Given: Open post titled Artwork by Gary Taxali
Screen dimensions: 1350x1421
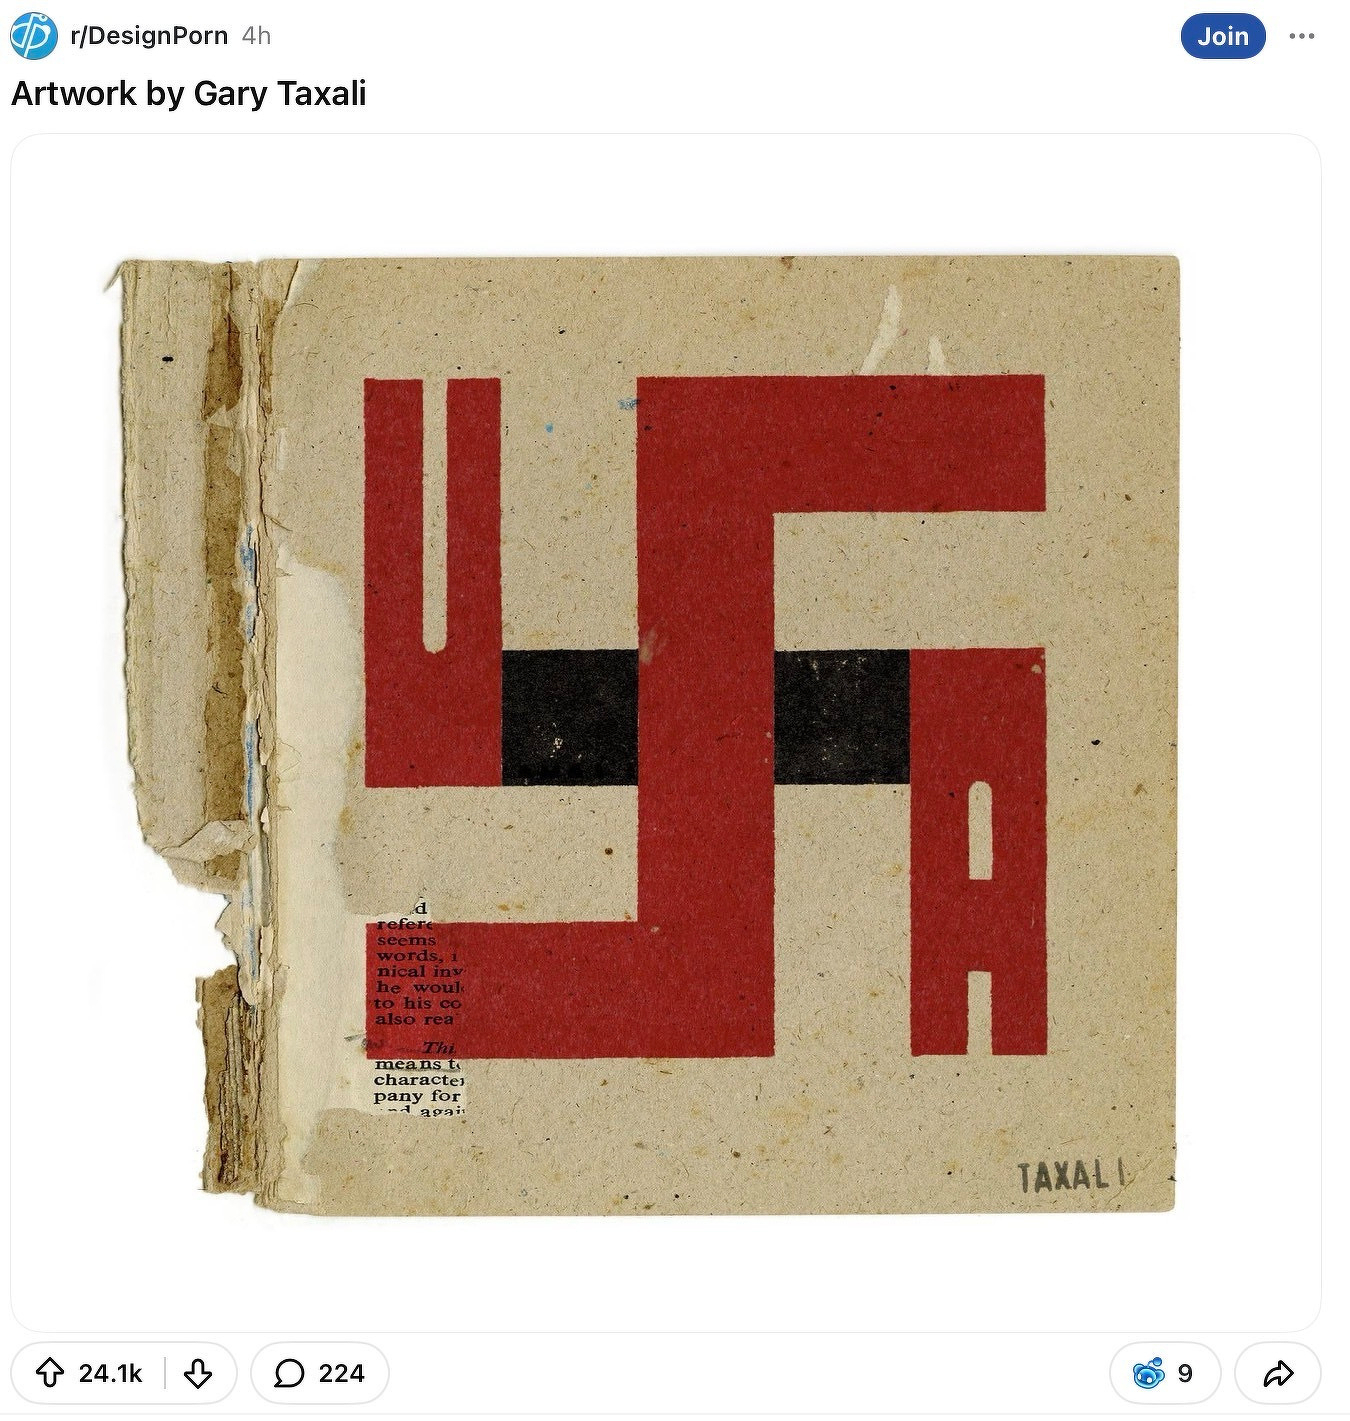Looking at the screenshot, I should click(x=189, y=93).
